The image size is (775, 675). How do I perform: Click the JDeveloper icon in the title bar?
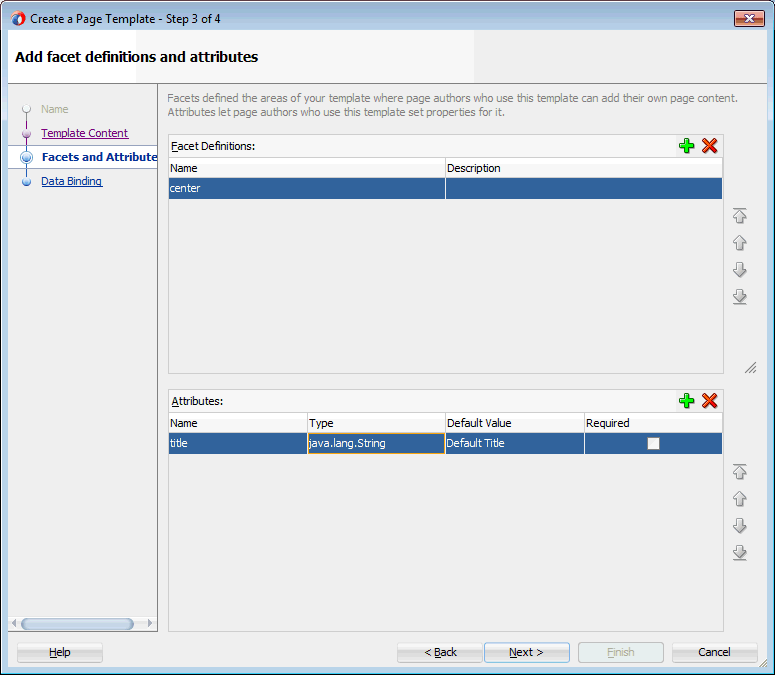(18, 19)
